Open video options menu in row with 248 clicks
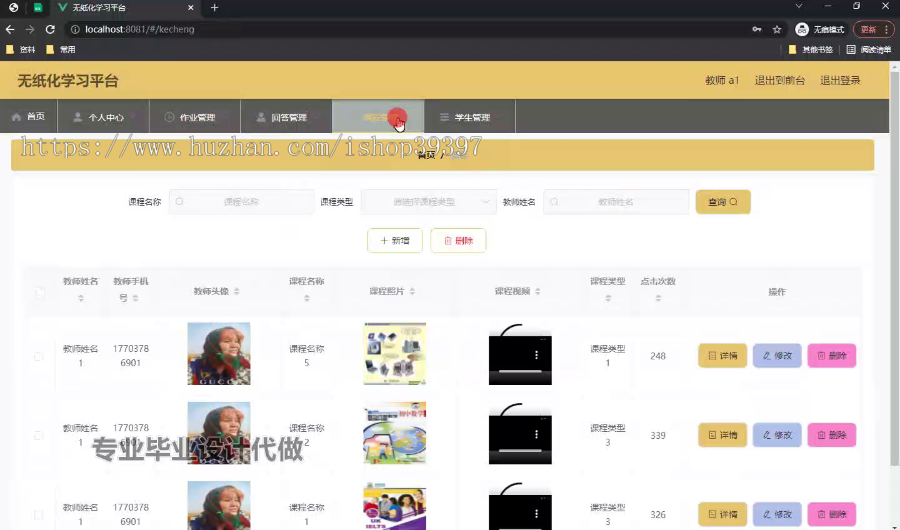The height and width of the screenshot is (530, 900). [536, 355]
